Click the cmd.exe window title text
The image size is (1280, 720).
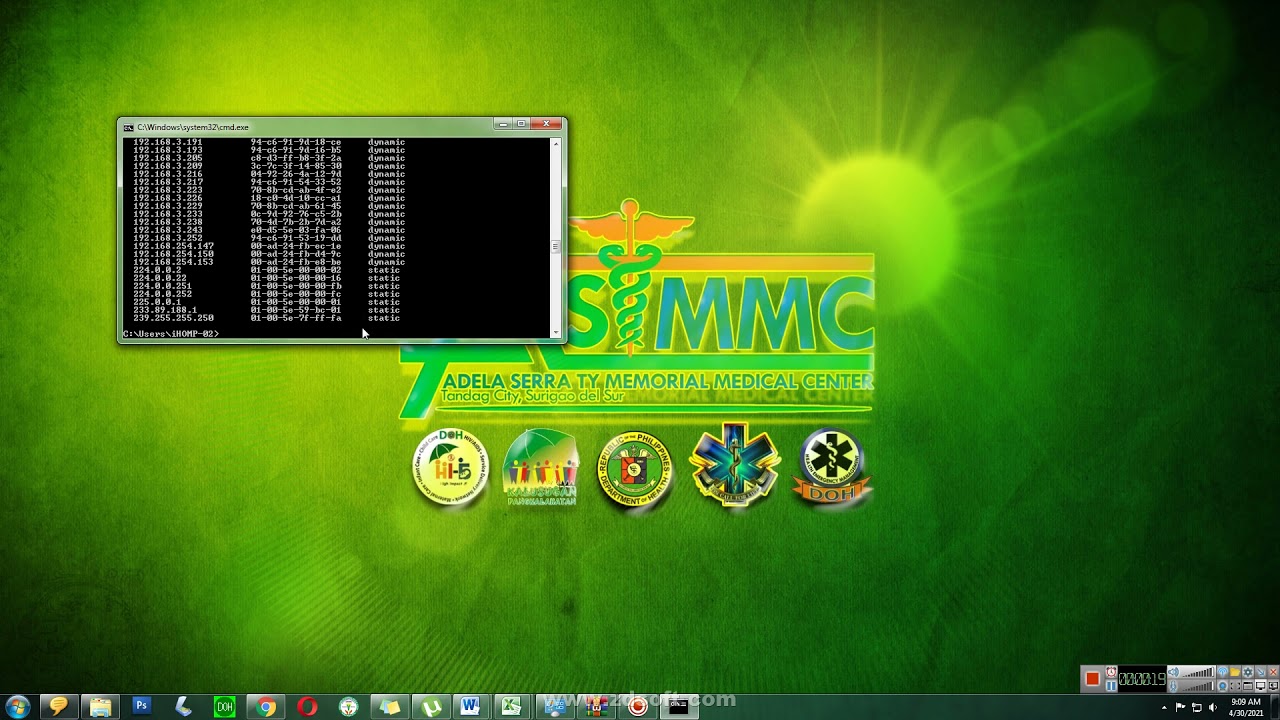click(x=193, y=127)
